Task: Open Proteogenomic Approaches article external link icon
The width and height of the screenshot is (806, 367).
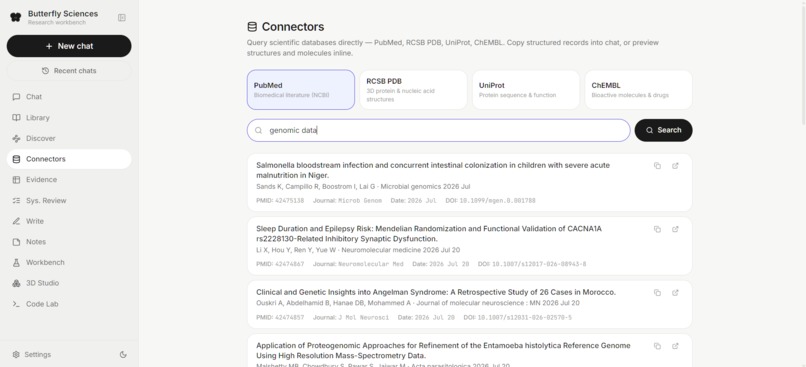Action: 675,346
